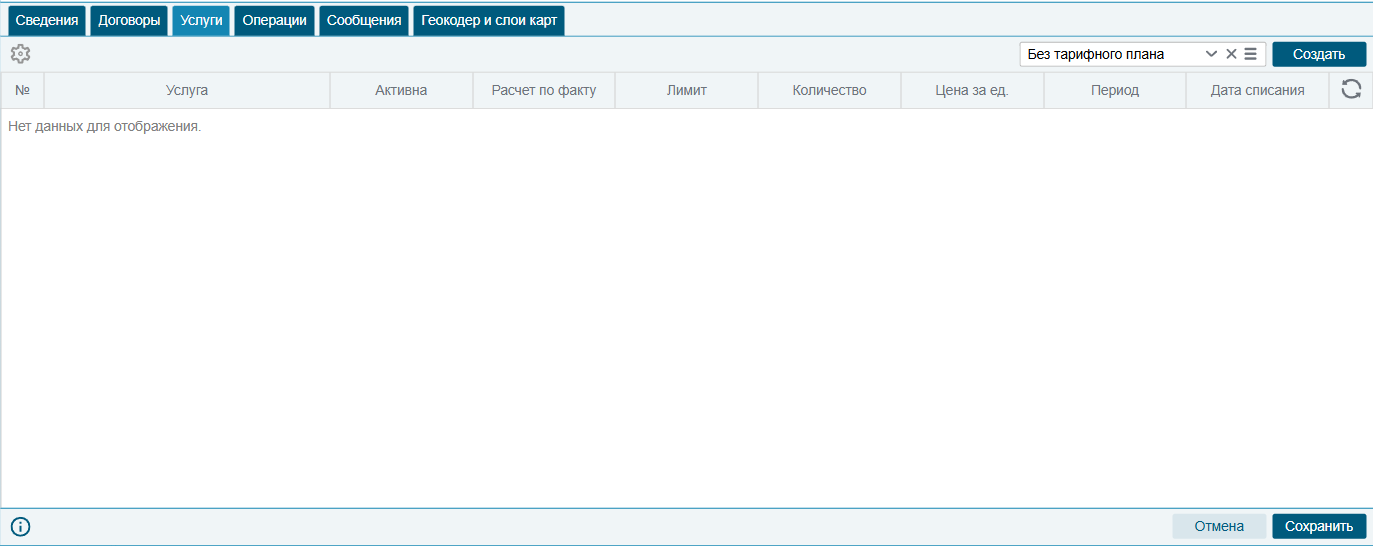
Task: Click the Сохранить button
Action: pos(1318,526)
